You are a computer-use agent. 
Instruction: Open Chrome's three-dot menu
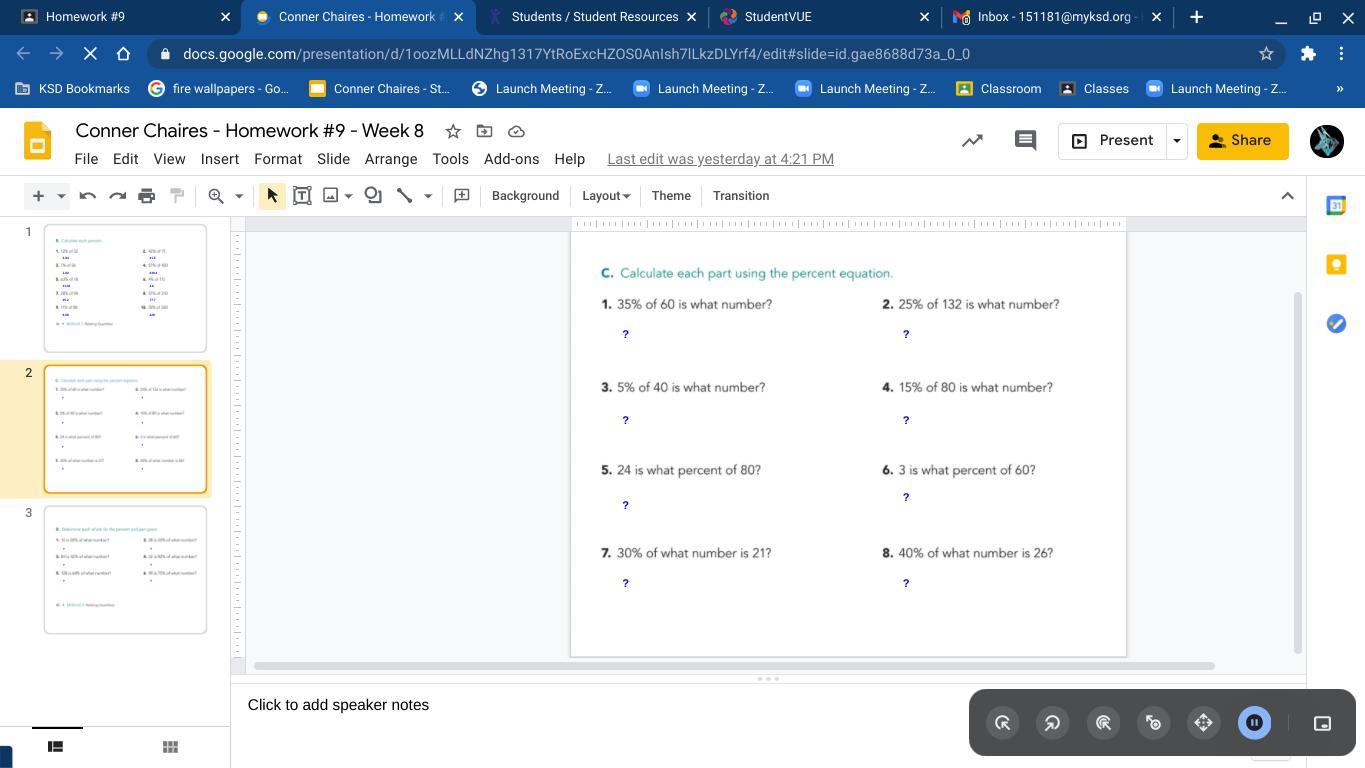click(x=1341, y=54)
